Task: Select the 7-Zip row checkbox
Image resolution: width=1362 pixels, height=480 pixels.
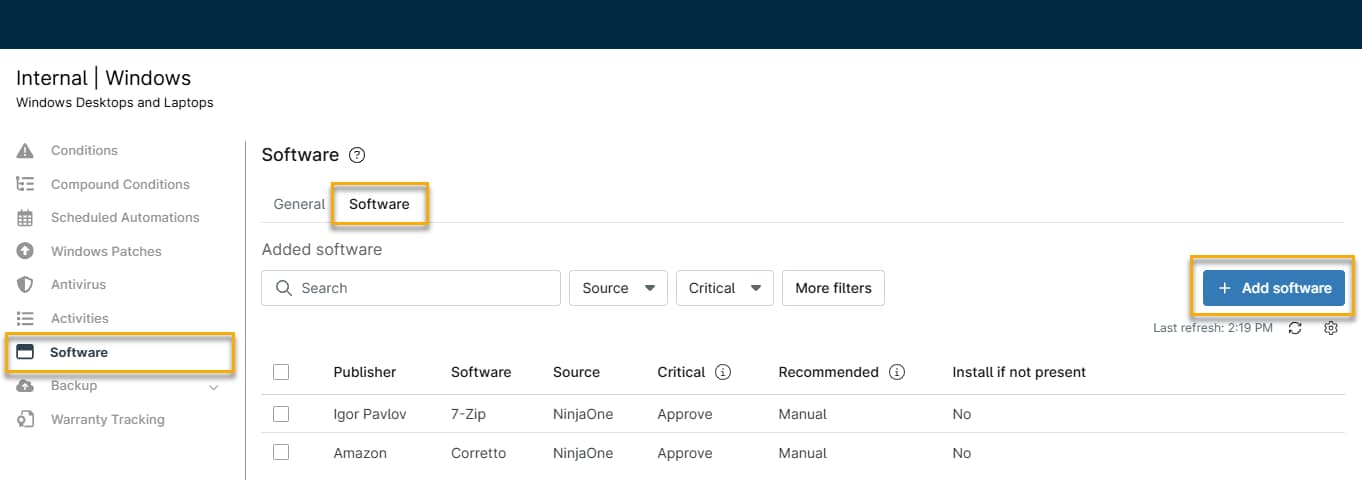Action: click(281, 414)
